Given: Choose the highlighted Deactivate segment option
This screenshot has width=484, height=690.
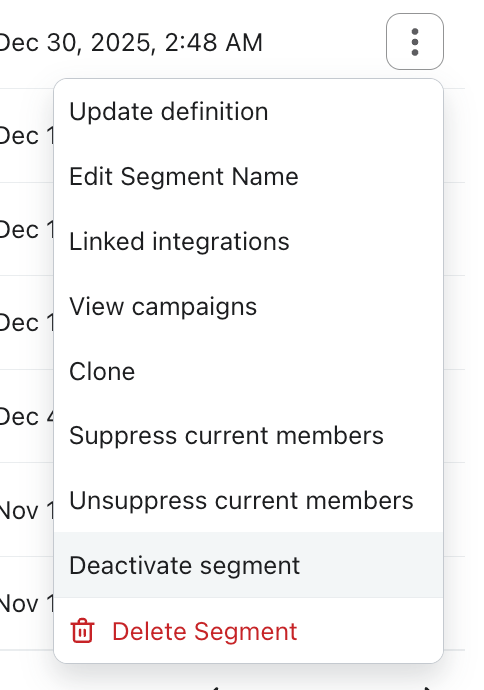Looking at the screenshot, I should pyautogui.click(x=248, y=565).
